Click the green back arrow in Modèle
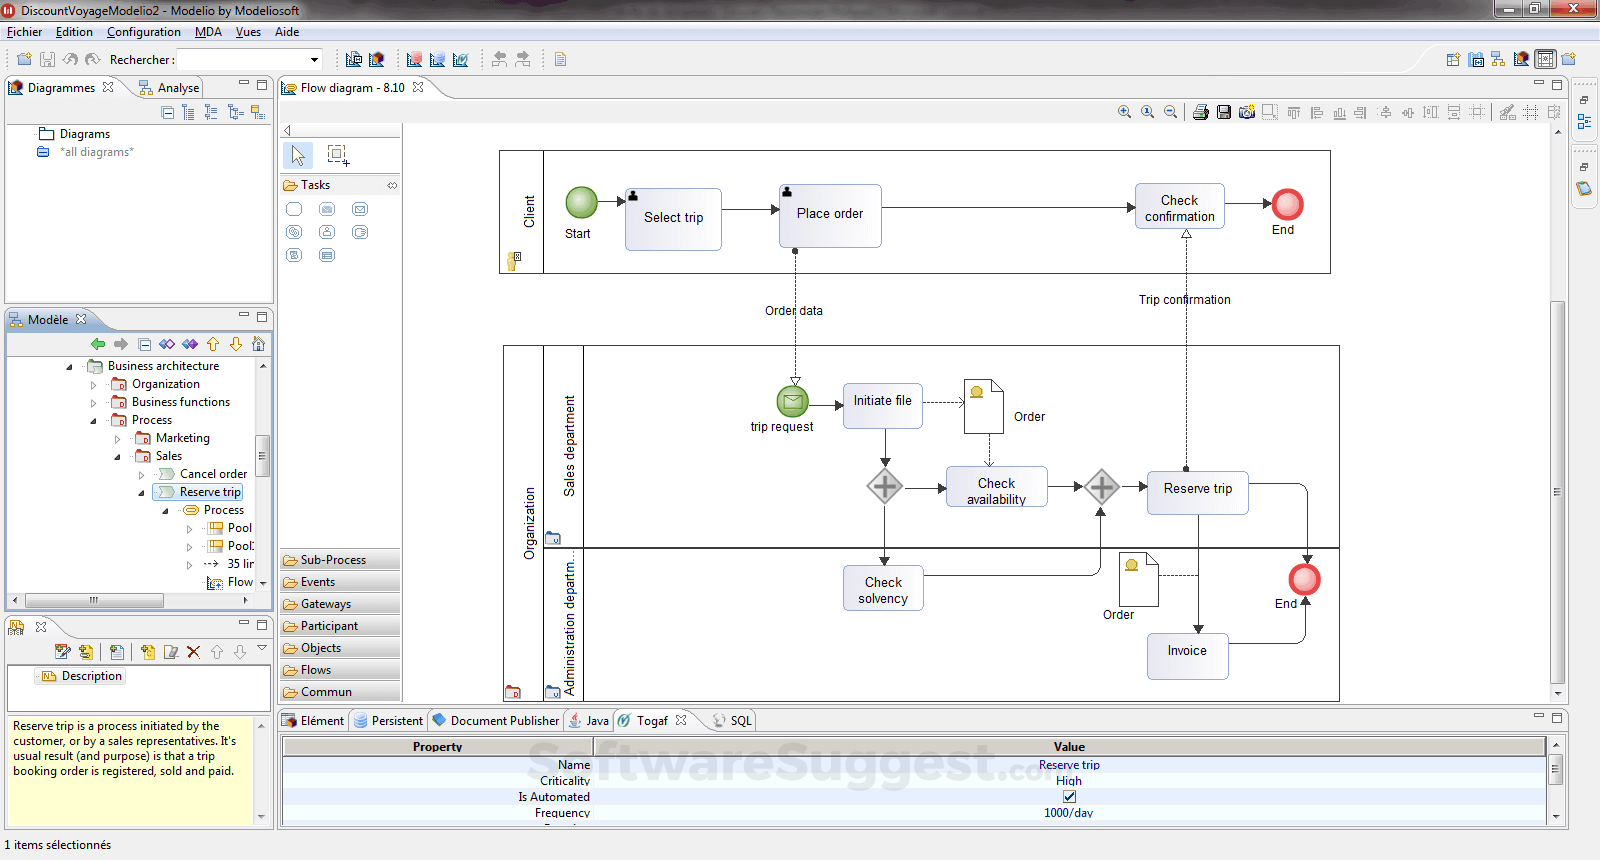The width and height of the screenshot is (1600, 860). pos(98,344)
